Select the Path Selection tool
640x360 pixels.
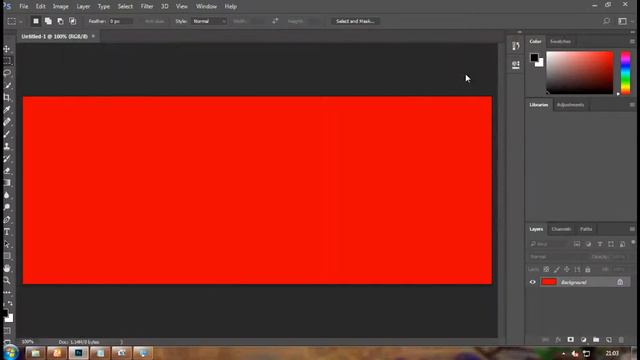(x=7, y=244)
